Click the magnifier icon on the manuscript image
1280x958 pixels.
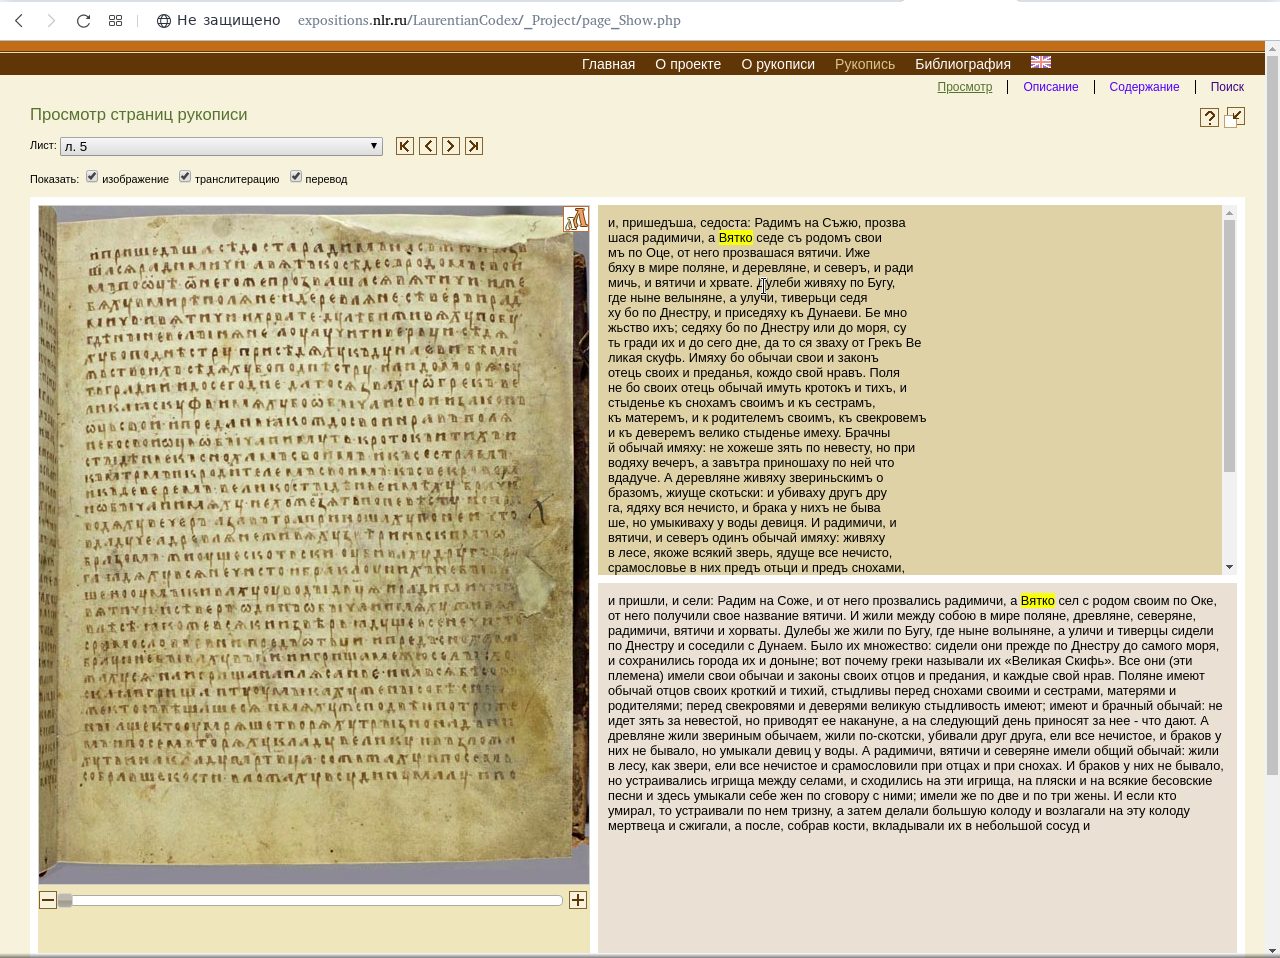tap(576, 219)
